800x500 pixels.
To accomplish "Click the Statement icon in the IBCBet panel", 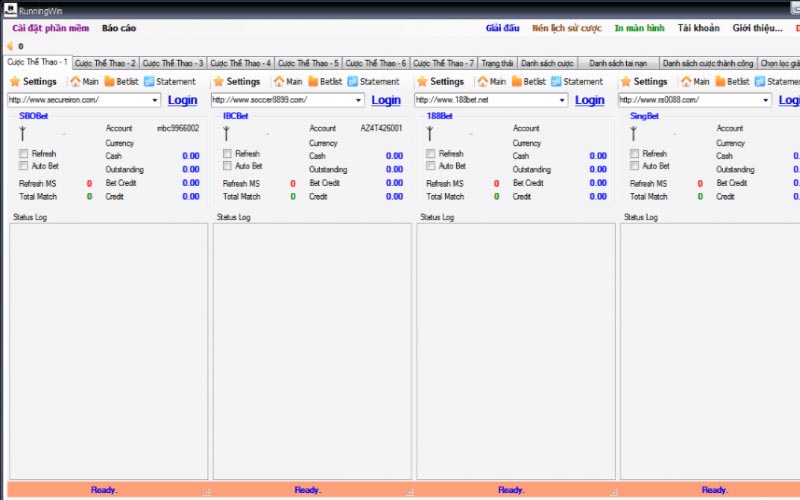I will 353,81.
